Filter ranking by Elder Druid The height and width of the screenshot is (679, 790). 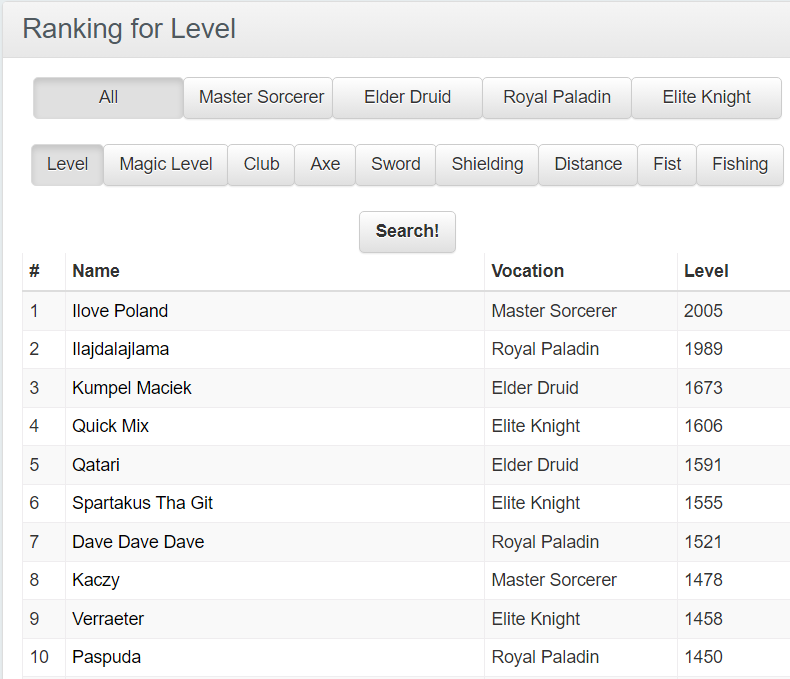(407, 98)
